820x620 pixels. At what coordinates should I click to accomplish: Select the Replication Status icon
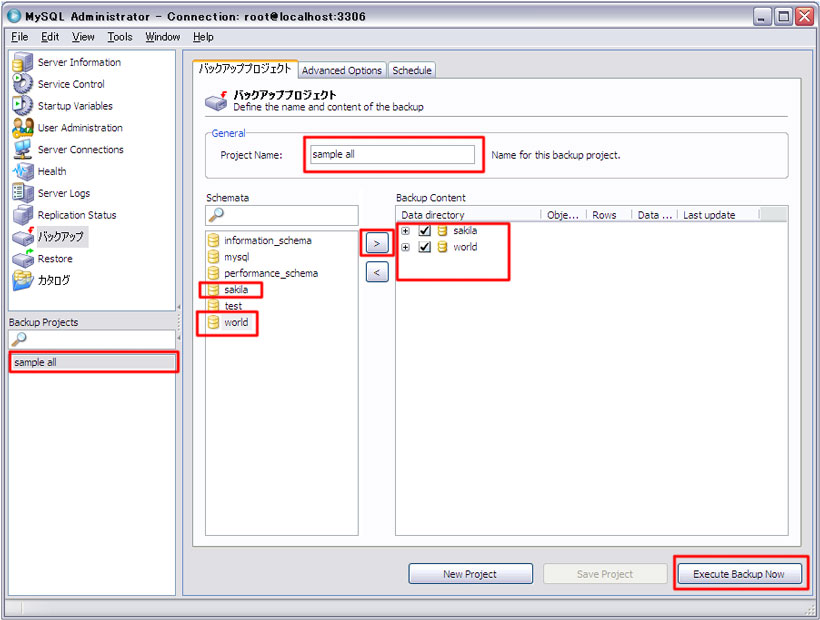pos(22,215)
